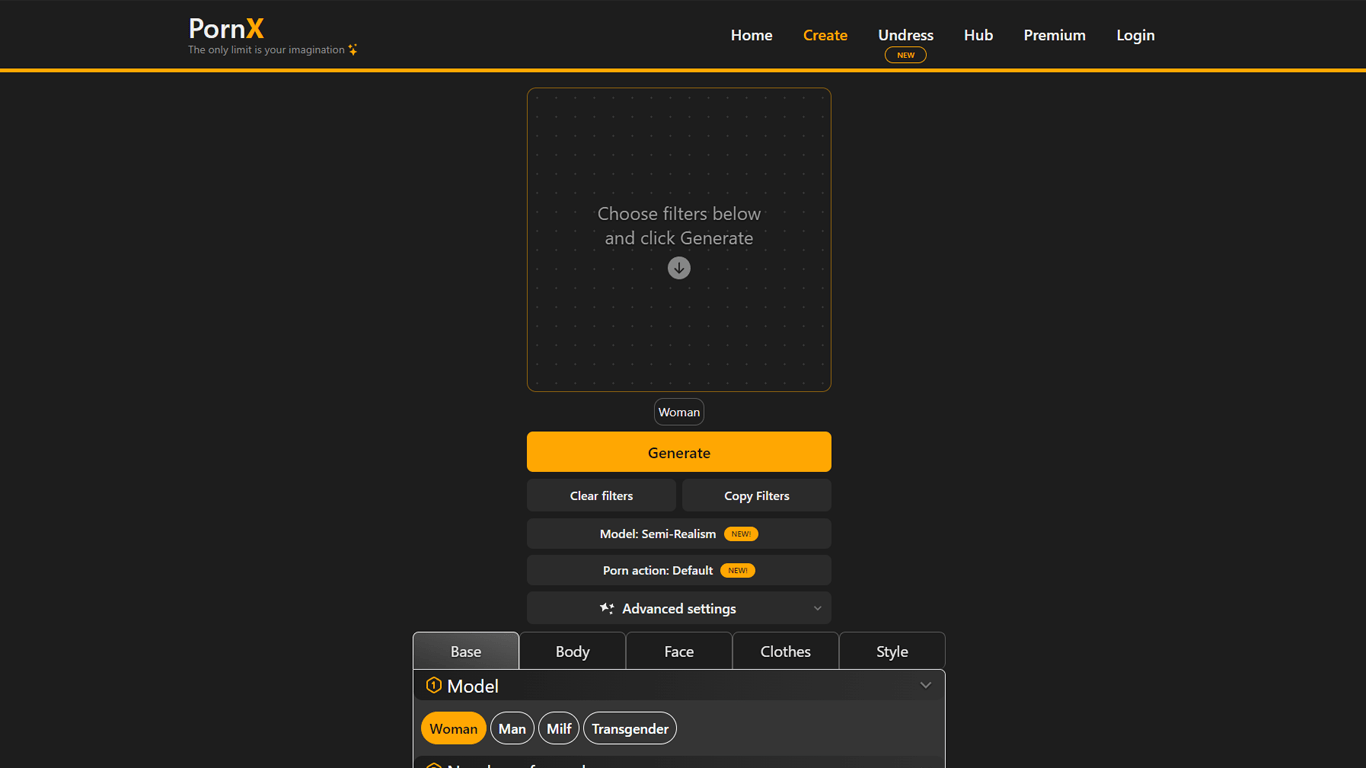The image size is (1366, 768).
Task: Open the Model: Semi-Realism selector
Action: pos(658,534)
